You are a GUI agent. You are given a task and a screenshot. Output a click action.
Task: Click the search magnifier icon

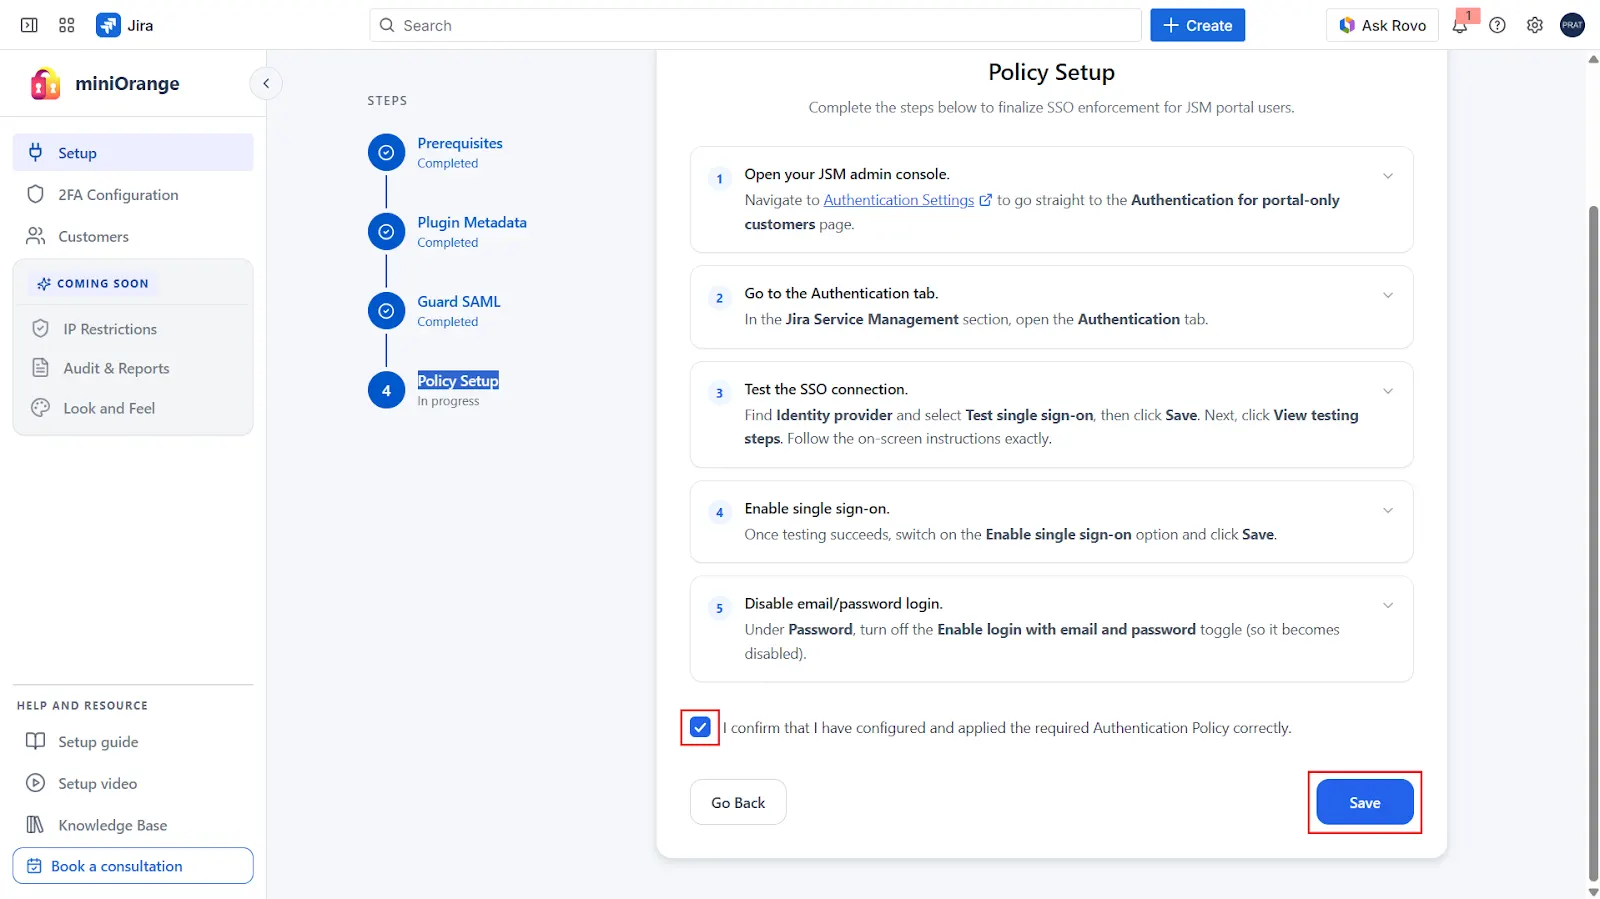click(387, 25)
